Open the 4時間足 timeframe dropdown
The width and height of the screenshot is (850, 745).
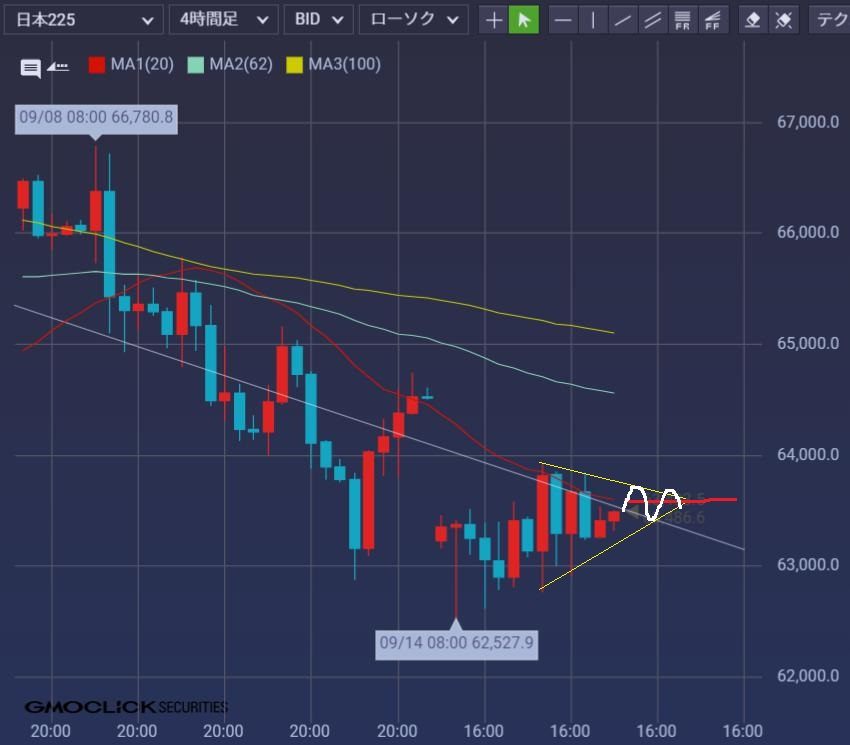point(223,20)
